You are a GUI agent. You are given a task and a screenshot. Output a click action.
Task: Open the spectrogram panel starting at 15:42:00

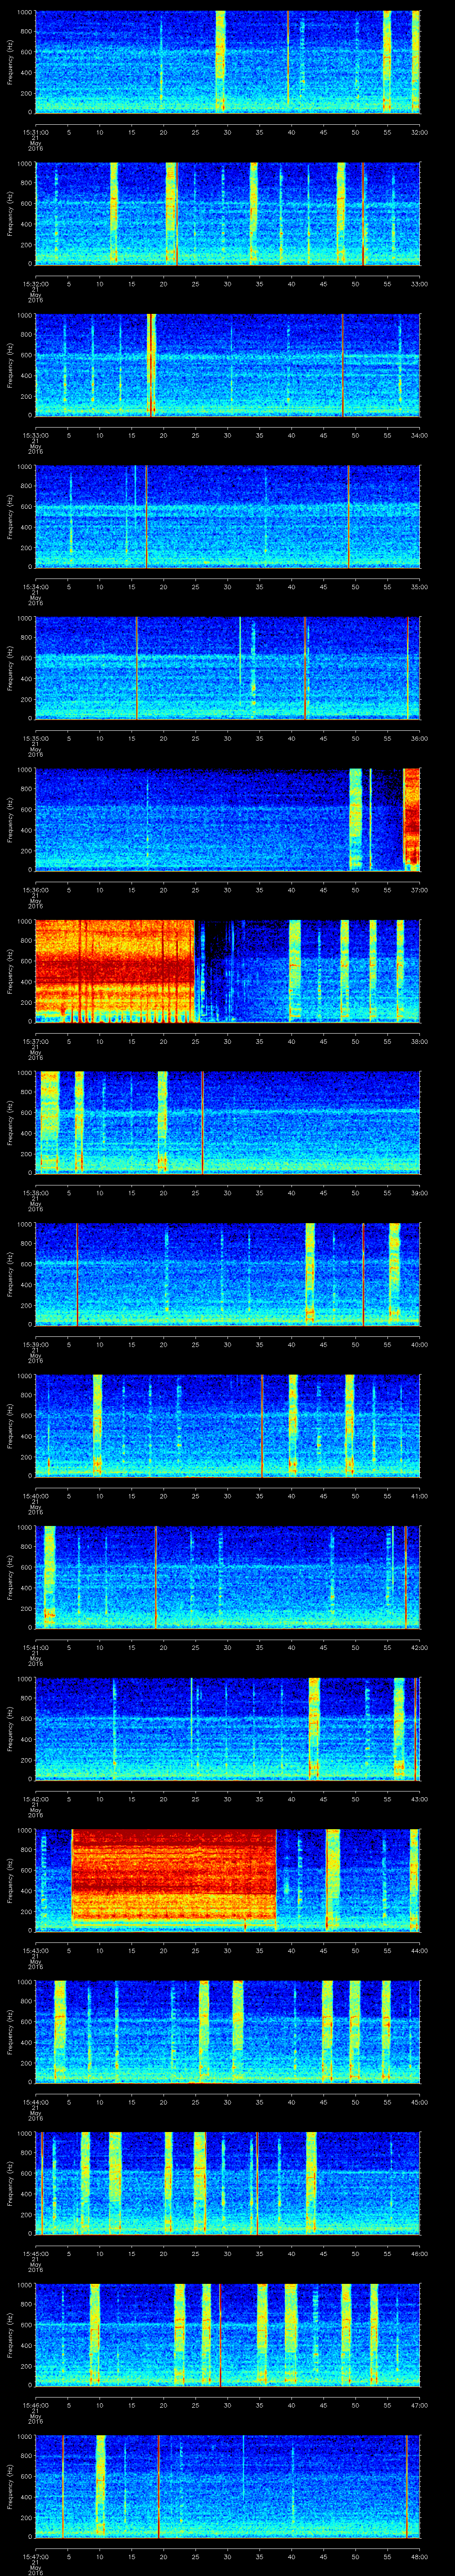point(227,1728)
